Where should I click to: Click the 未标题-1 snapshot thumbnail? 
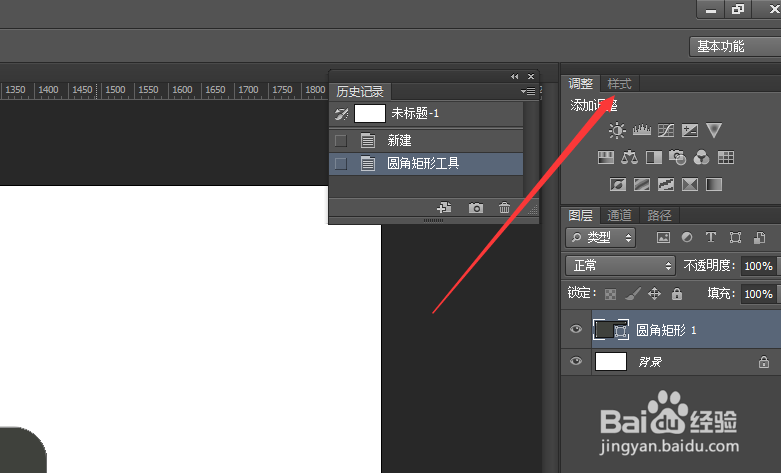point(370,114)
